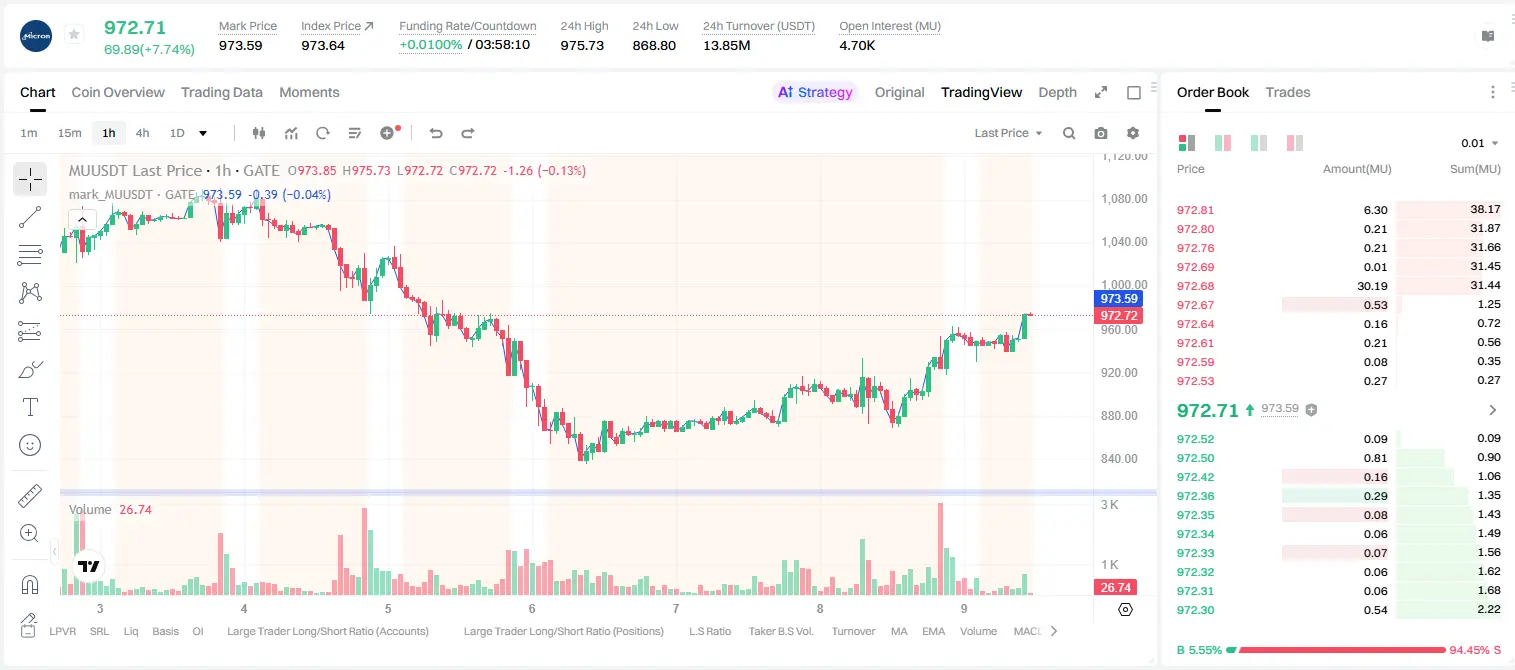Screen dimensions: 1515x670
Task: Open the Coin Overview tab
Action: [118, 92]
